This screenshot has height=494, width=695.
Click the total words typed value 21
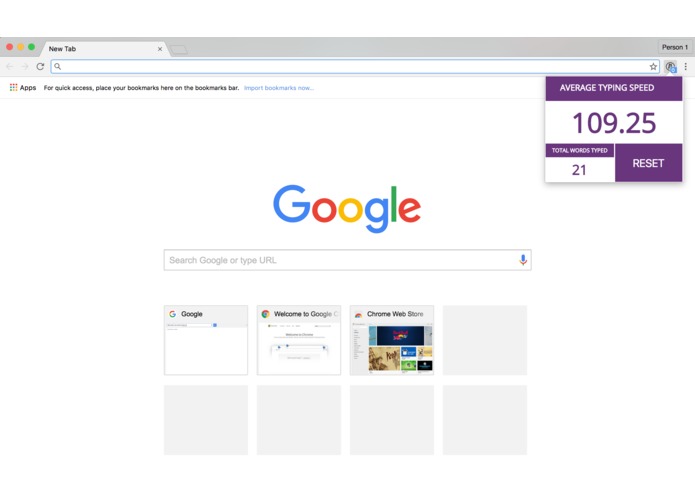[x=579, y=170]
